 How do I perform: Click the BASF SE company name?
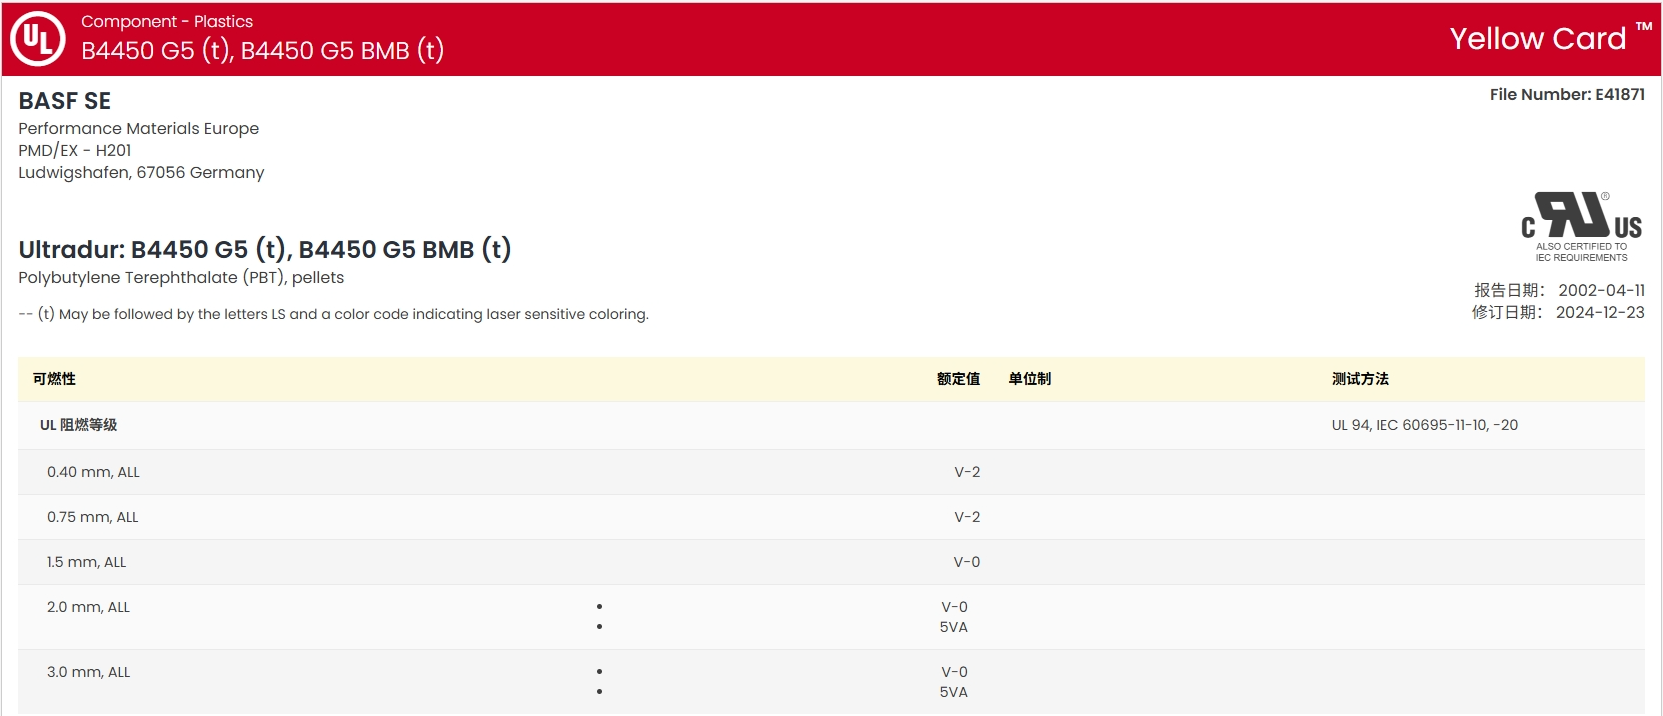[65, 101]
